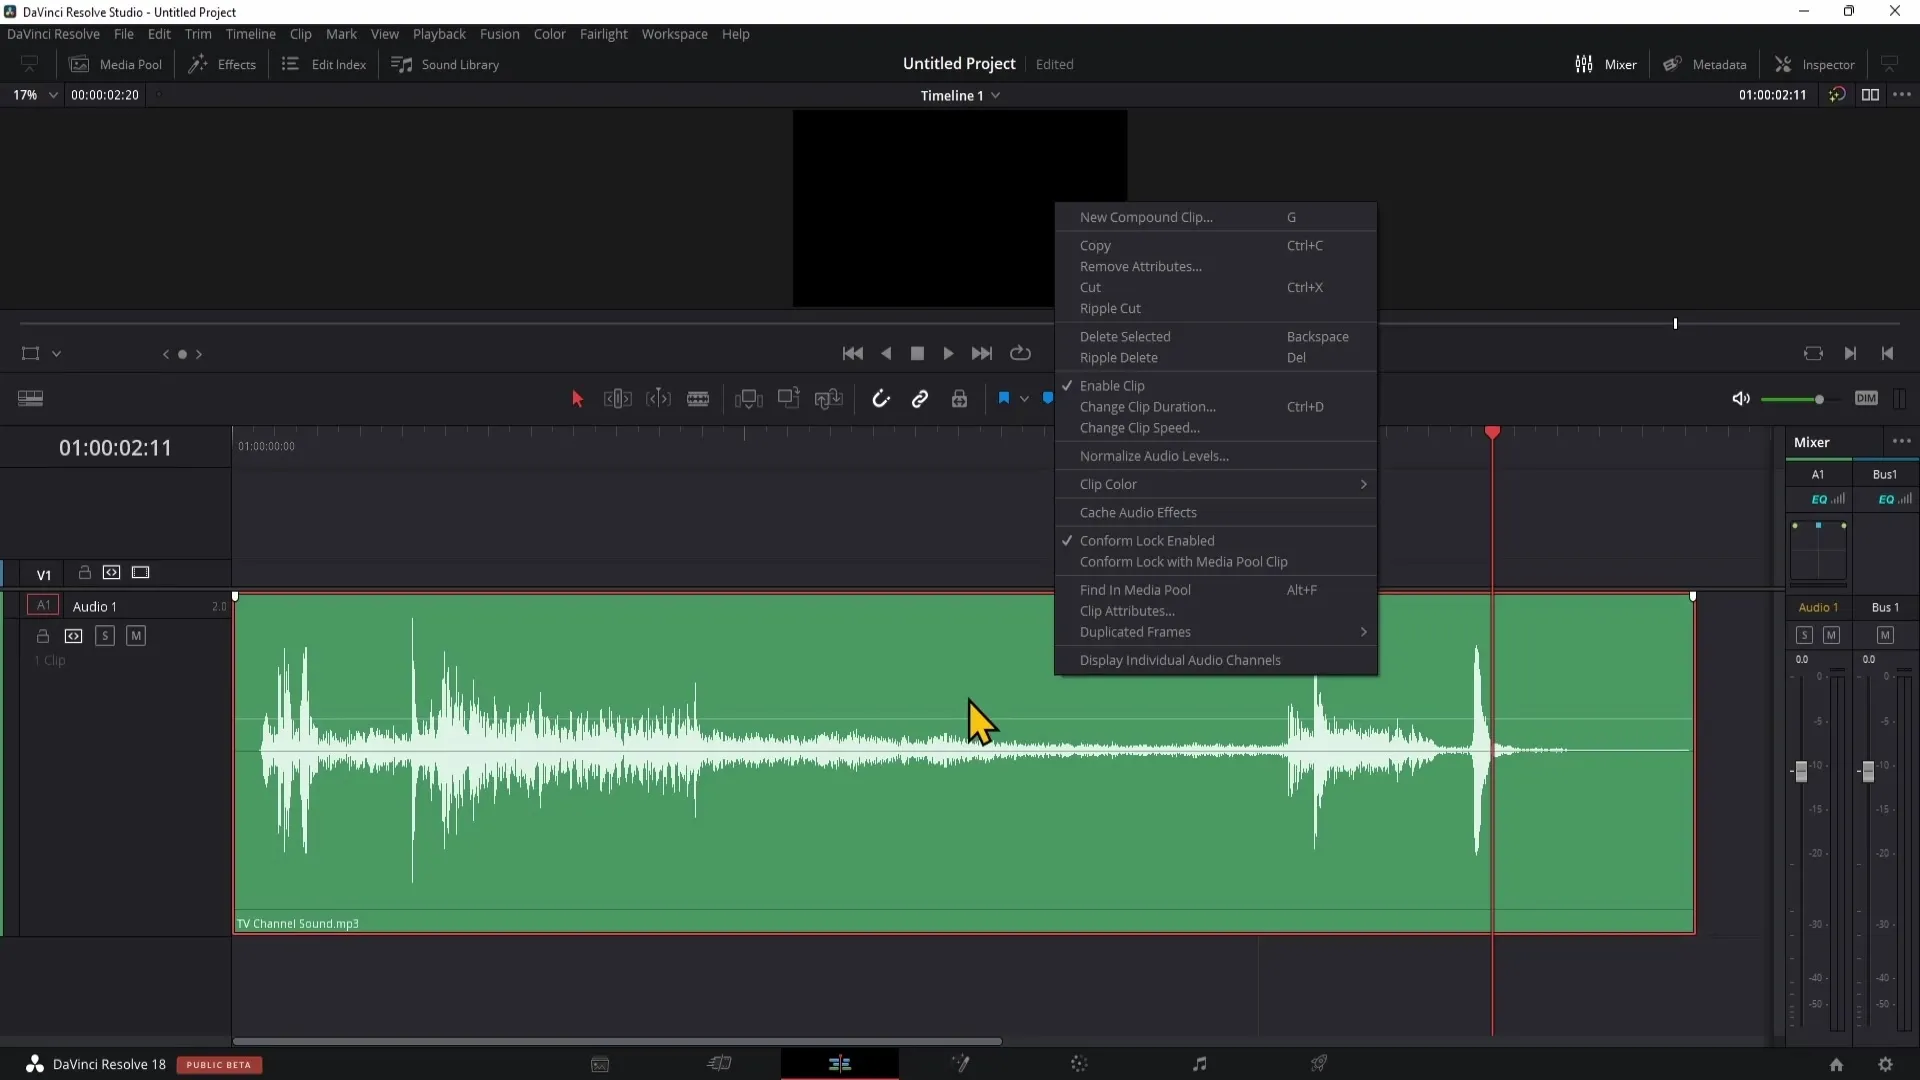This screenshot has height=1080, width=1920.
Task: Click the Selection/Arrow tool icon
Action: (x=576, y=400)
